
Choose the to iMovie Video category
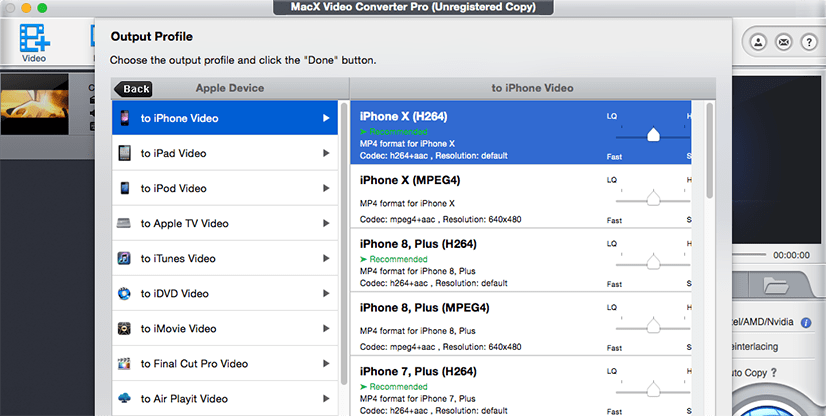coord(225,329)
